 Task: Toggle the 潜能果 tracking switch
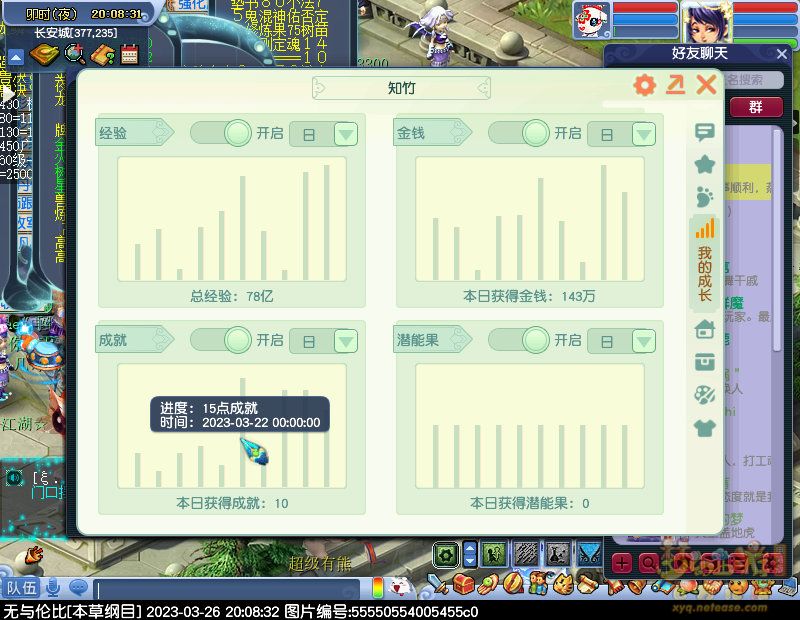click(x=519, y=340)
